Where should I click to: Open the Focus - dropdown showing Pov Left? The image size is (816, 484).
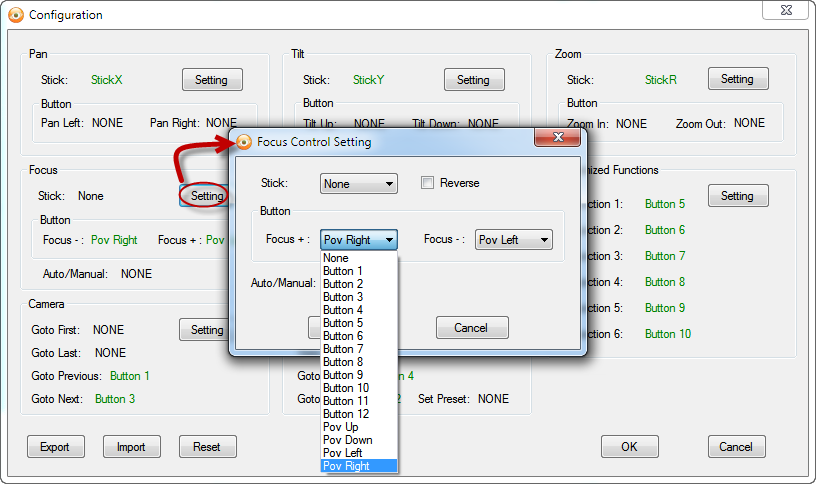pyautogui.click(x=514, y=240)
